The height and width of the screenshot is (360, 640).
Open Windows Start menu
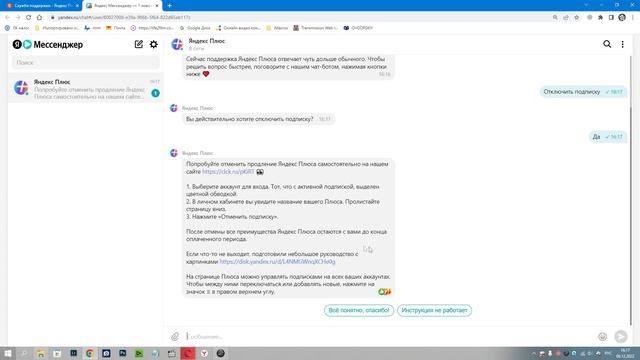[8, 353]
